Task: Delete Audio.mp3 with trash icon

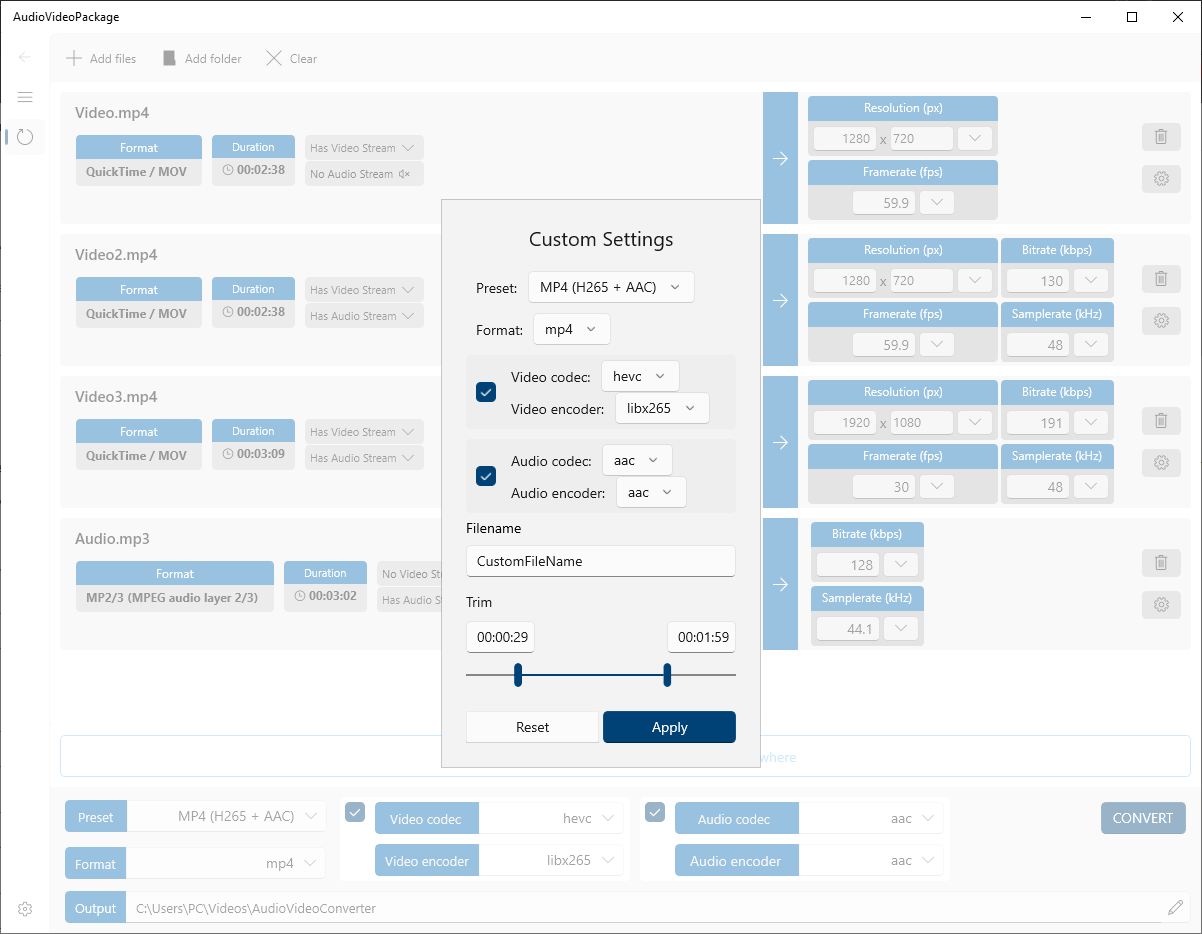Action: (x=1161, y=563)
